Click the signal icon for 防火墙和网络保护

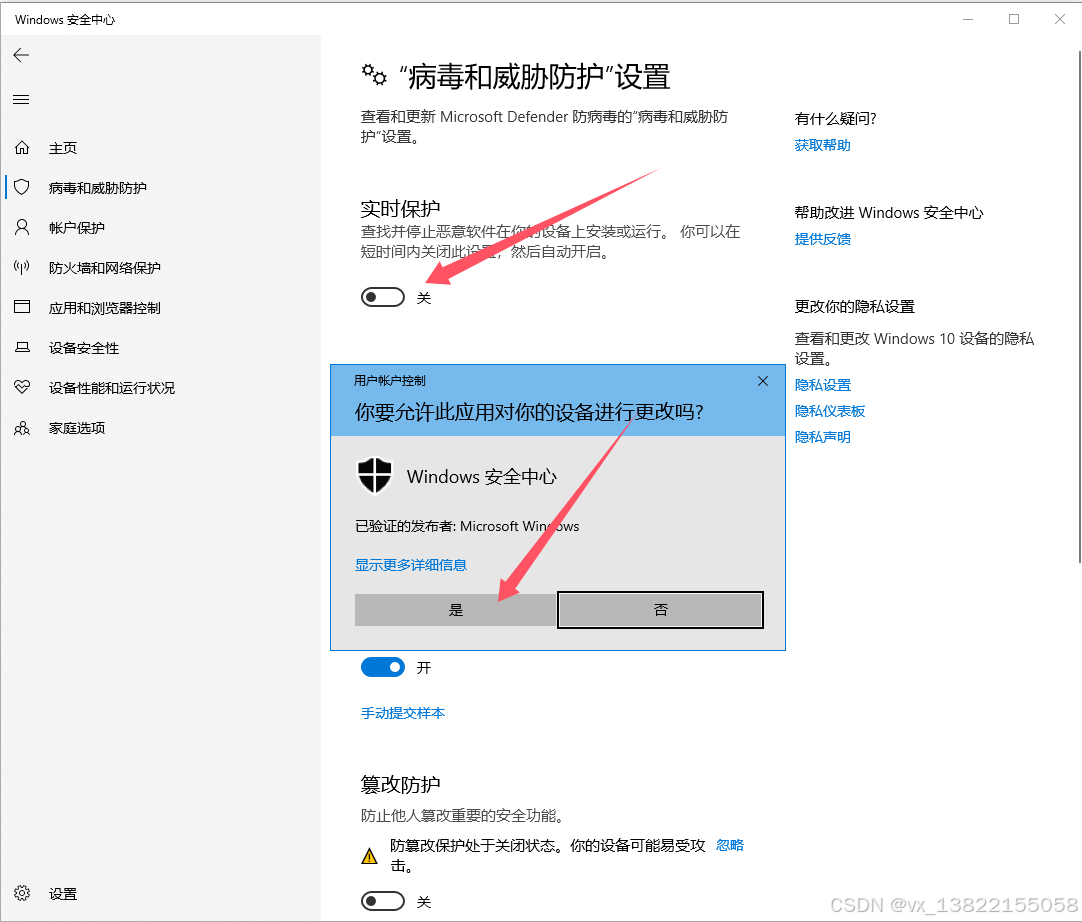click(22, 267)
